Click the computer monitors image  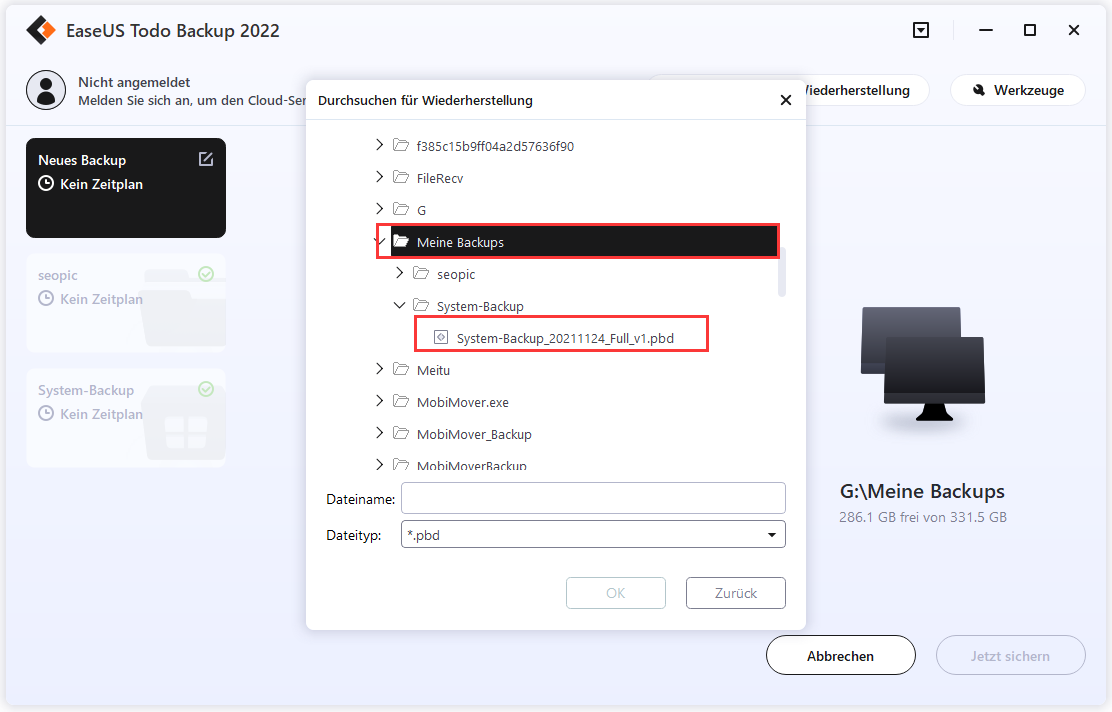(x=923, y=365)
